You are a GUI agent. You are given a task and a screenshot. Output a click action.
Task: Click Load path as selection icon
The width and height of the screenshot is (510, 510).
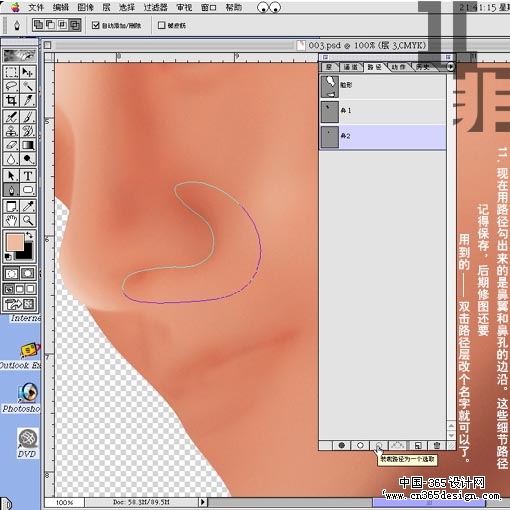click(379, 445)
